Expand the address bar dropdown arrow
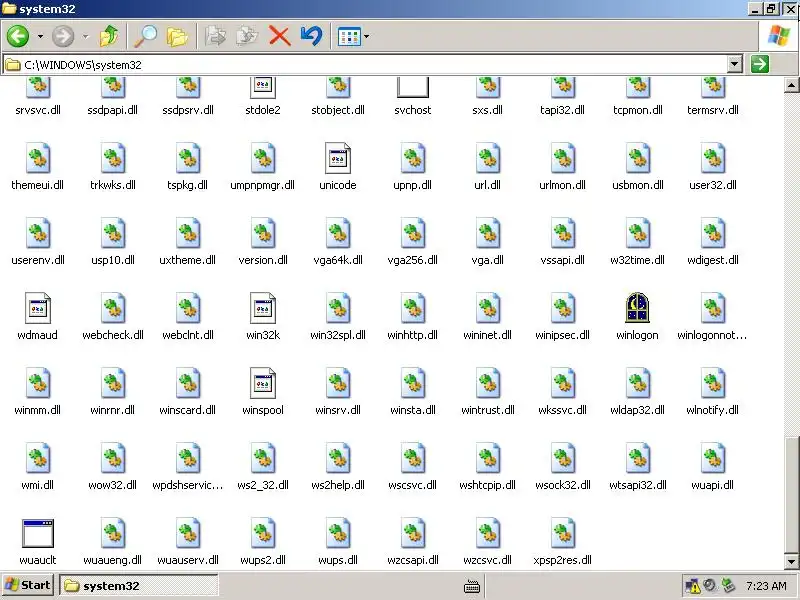The width and height of the screenshot is (800, 600). (x=735, y=64)
